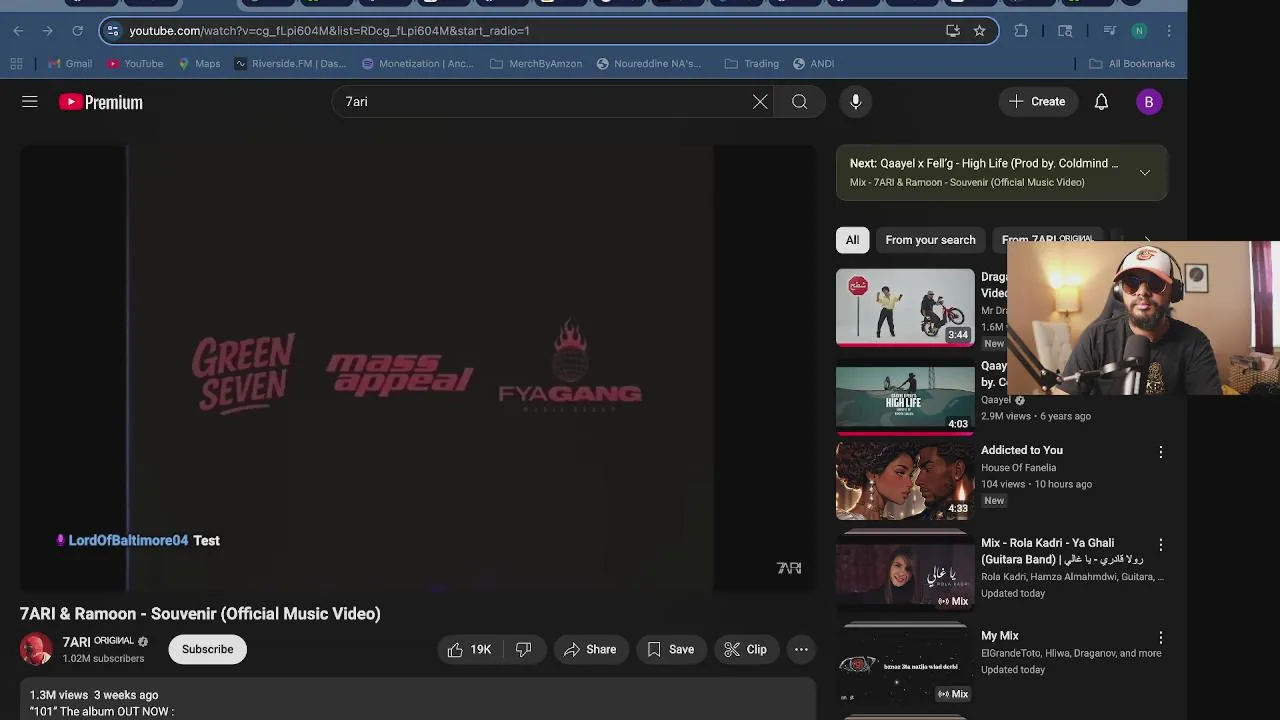Click the video player area
Image resolution: width=1280 pixels, height=720 pixels.
418,369
